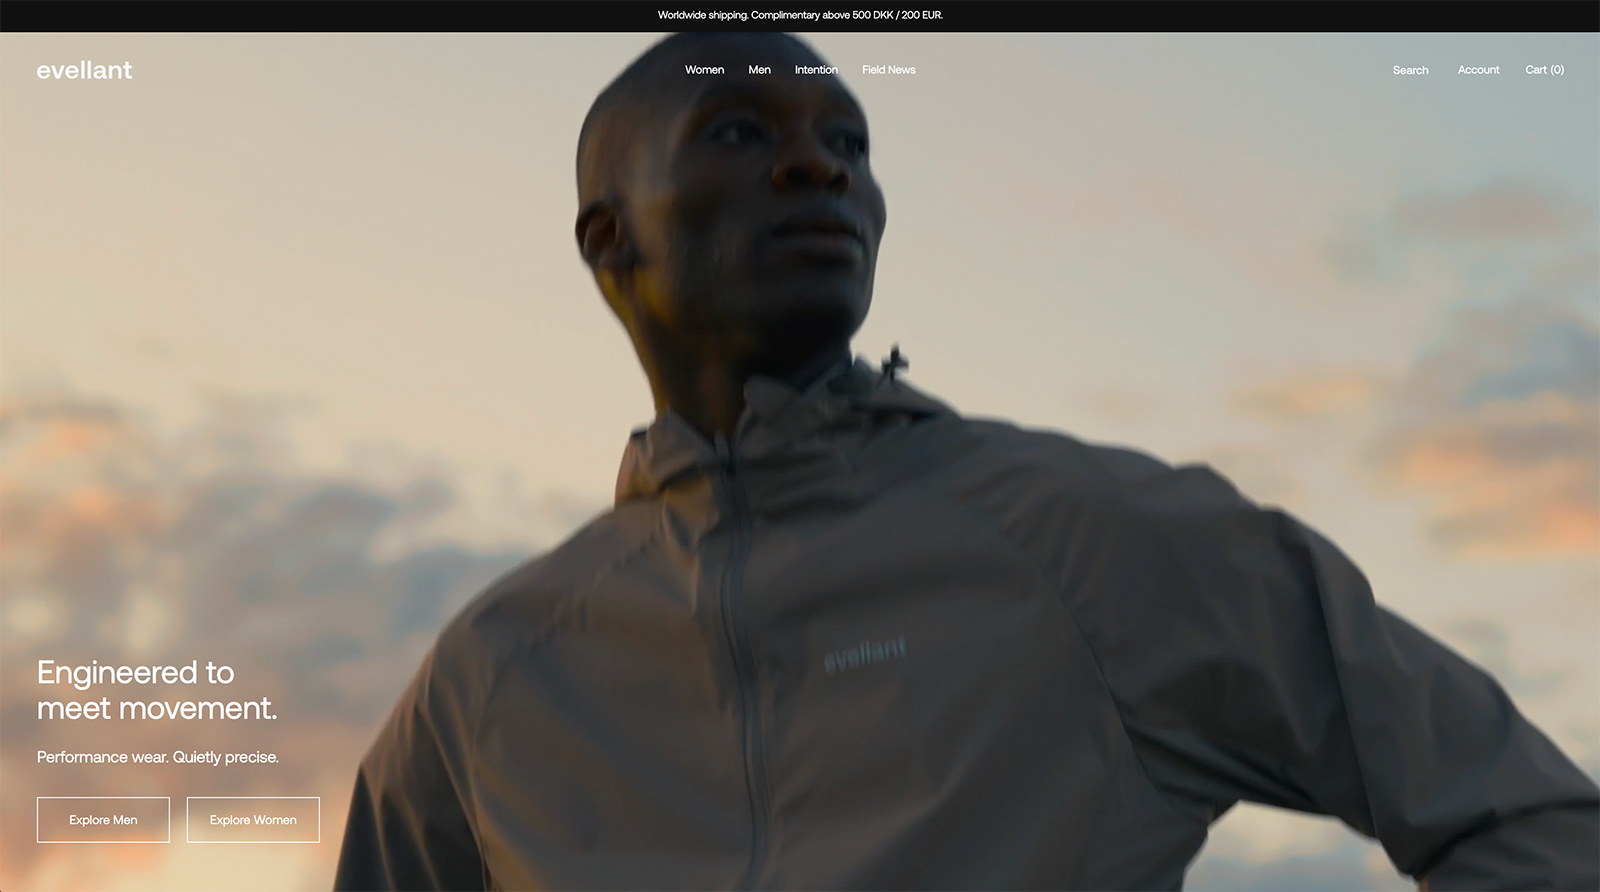Screen dimensions: 1600x892
Task: Click the evellant logo printed on the jacket
Action: pyautogui.click(x=865, y=655)
